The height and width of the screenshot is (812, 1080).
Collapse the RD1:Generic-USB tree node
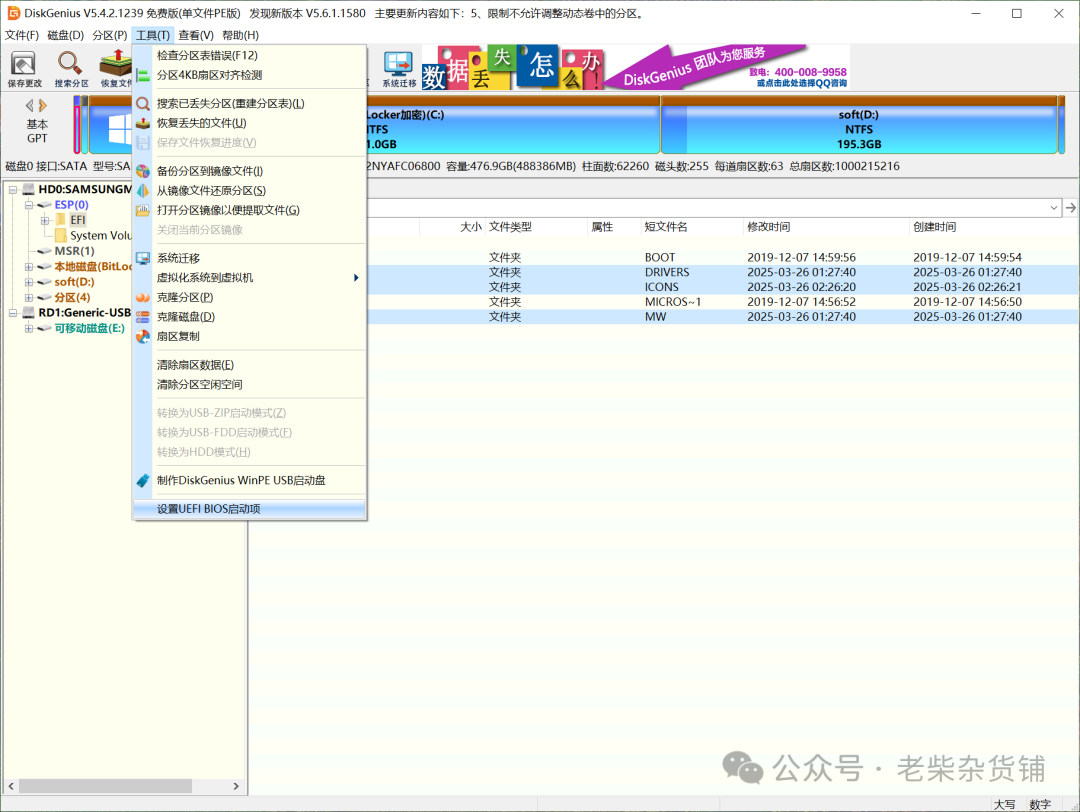(x=12, y=313)
